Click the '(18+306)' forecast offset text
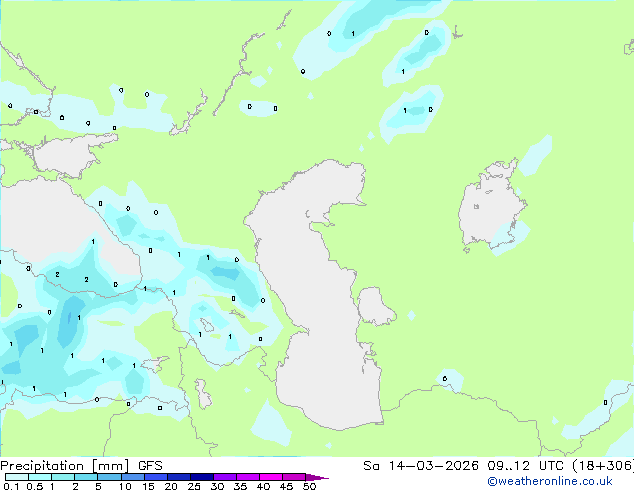634x490 pixels. click(x=603, y=466)
